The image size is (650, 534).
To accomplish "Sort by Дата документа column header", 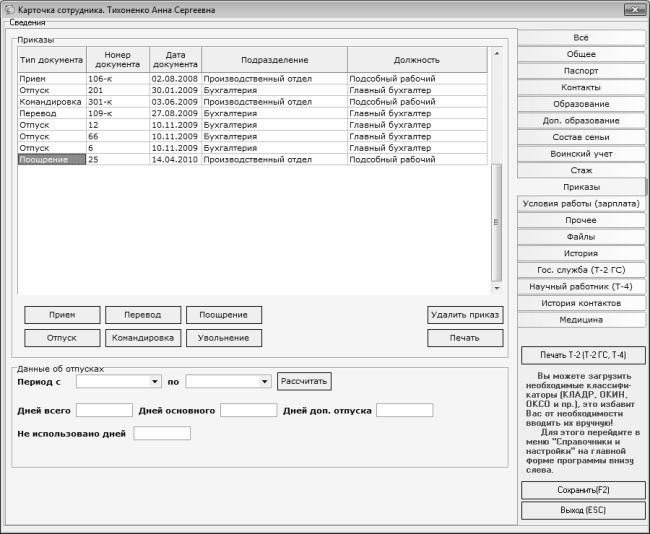I will pyautogui.click(x=175, y=59).
